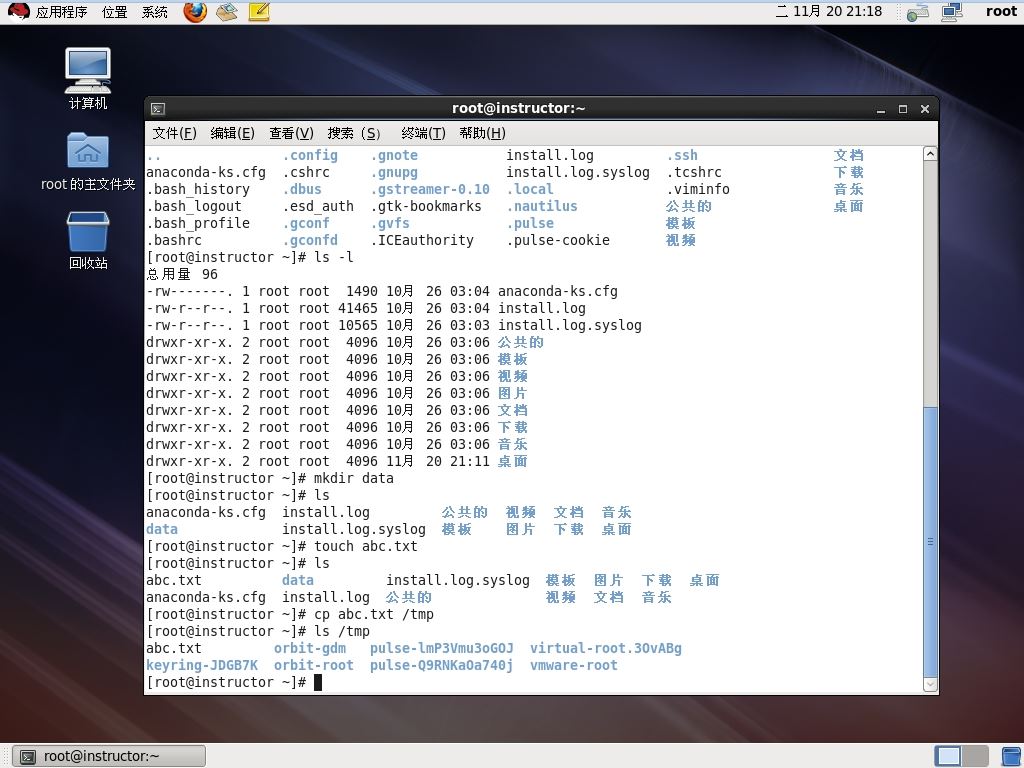
Task: Open the 位置 places menu
Action: pyautogui.click(x=114, y=12)
